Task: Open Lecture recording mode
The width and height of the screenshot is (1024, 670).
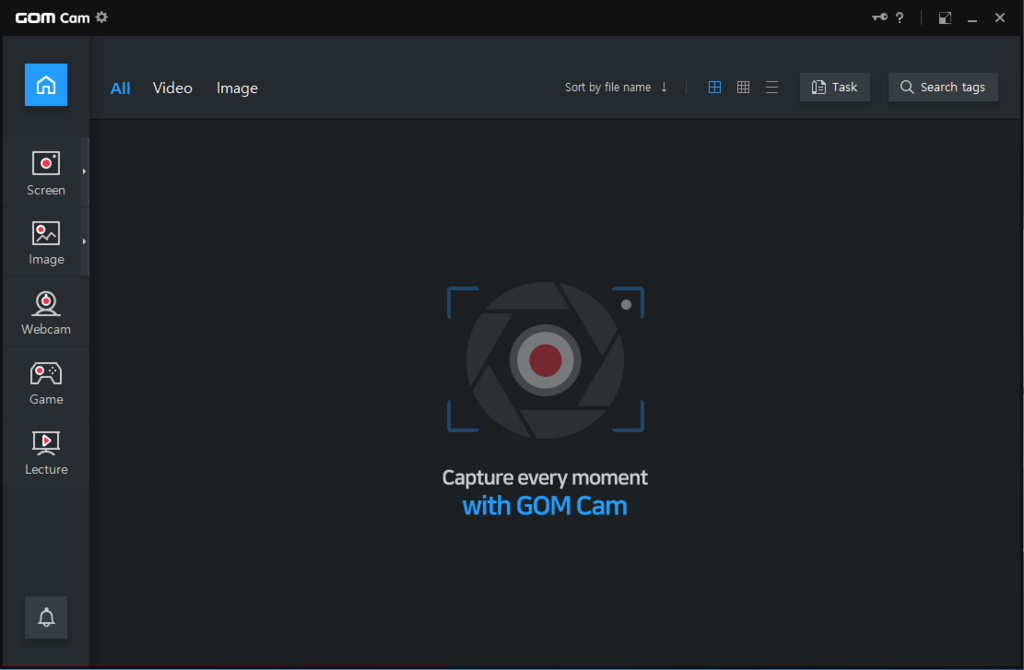Action: click(46, 452)
